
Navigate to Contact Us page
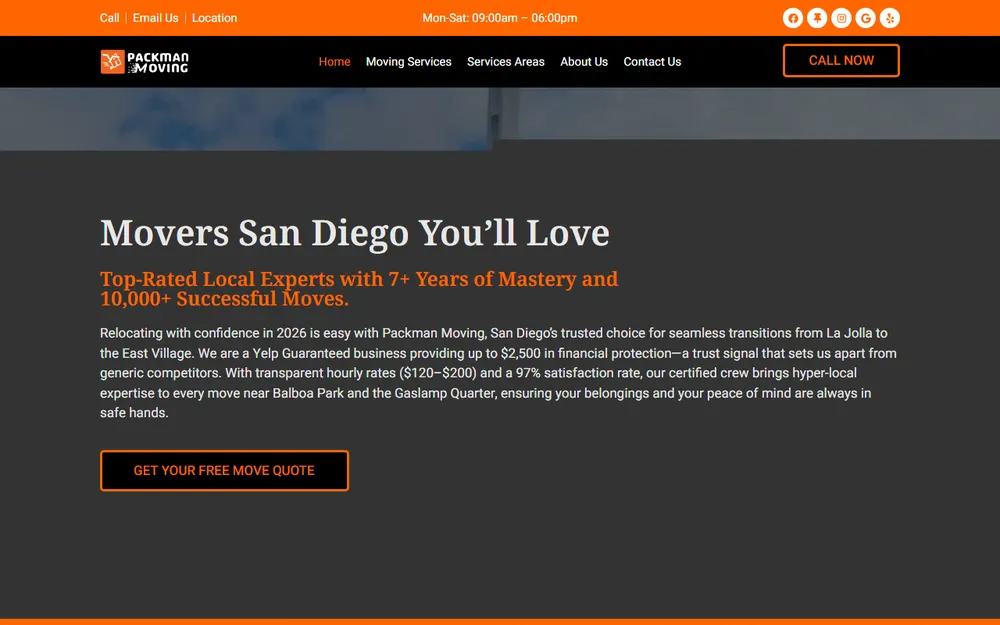coord(652,62)
